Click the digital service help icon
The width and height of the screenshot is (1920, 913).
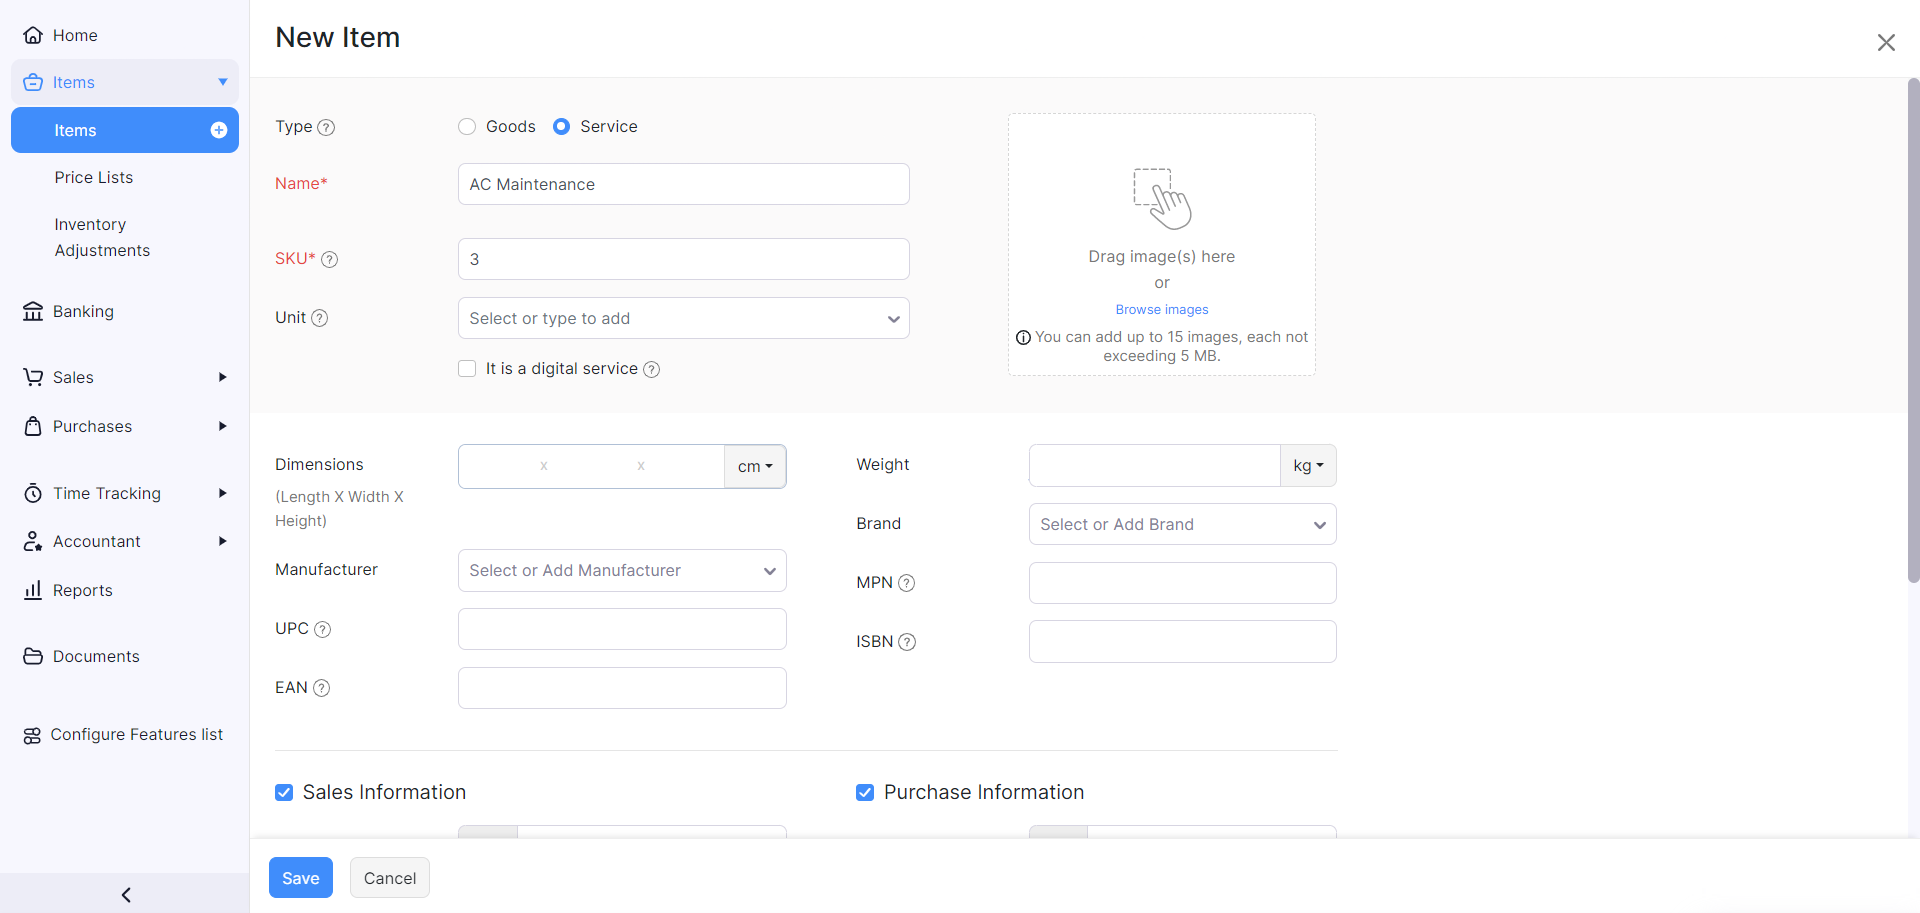tap(651, 369)
